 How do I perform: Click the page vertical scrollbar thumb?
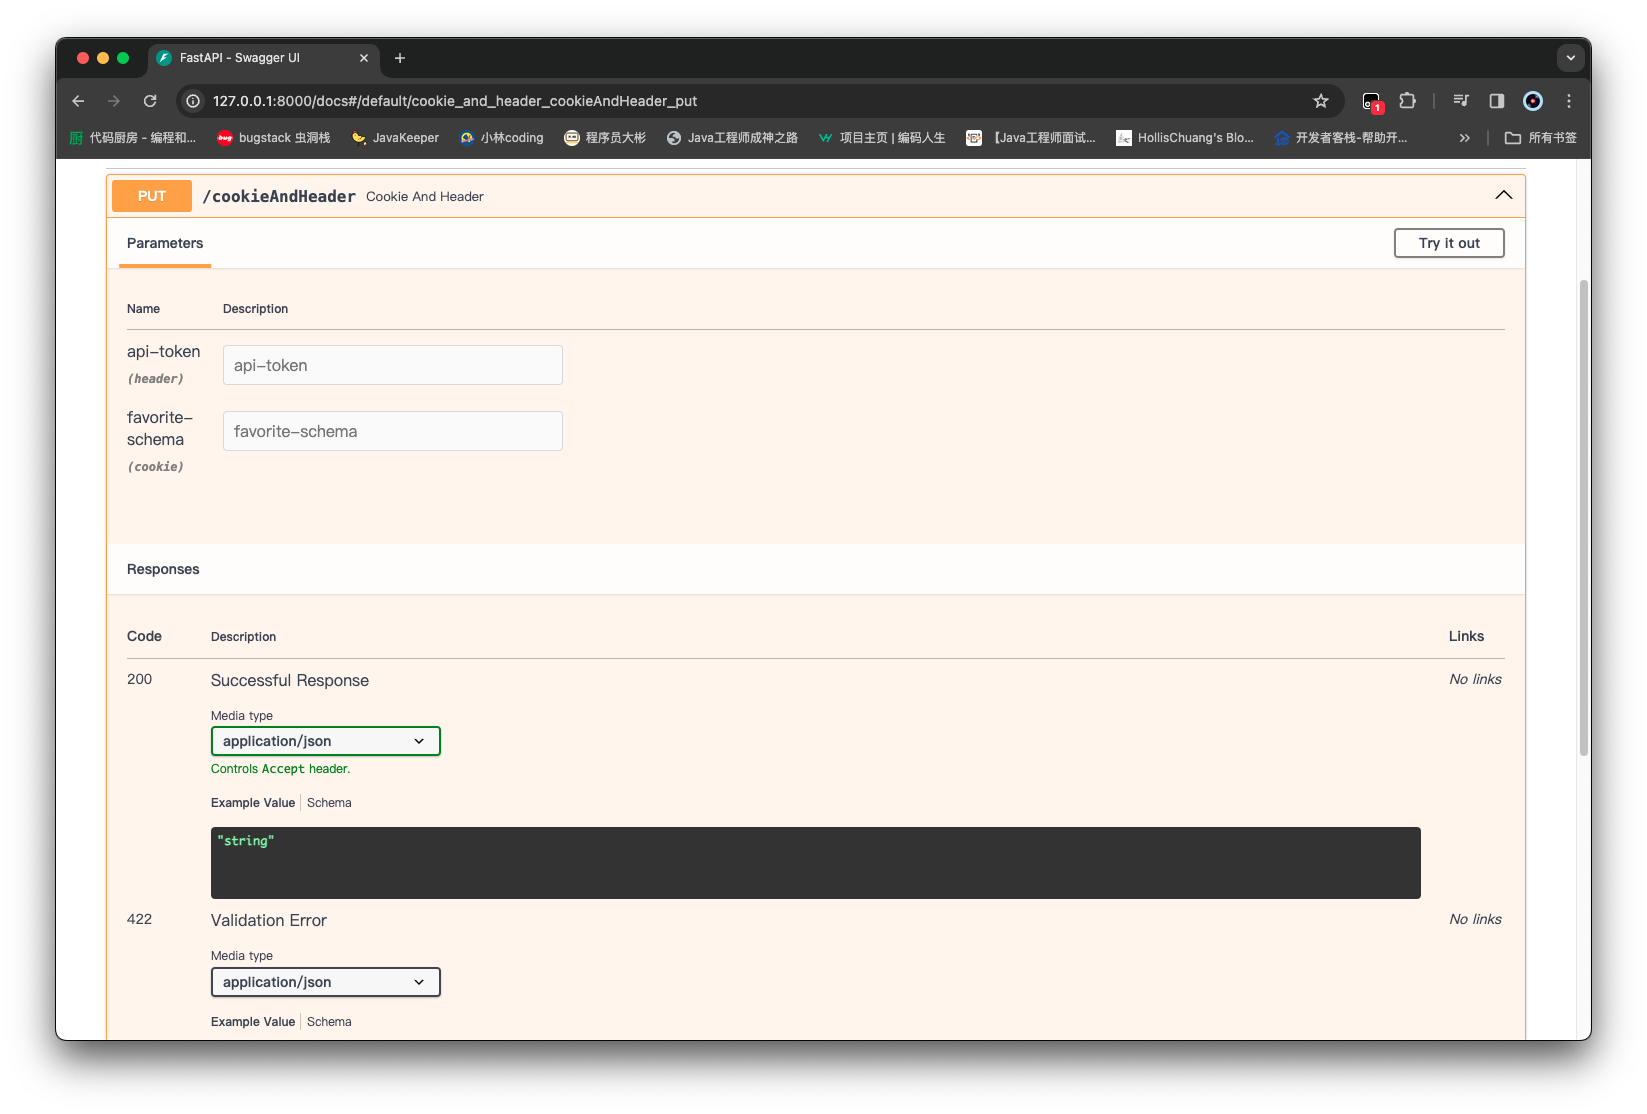[x=1584, y=518]
